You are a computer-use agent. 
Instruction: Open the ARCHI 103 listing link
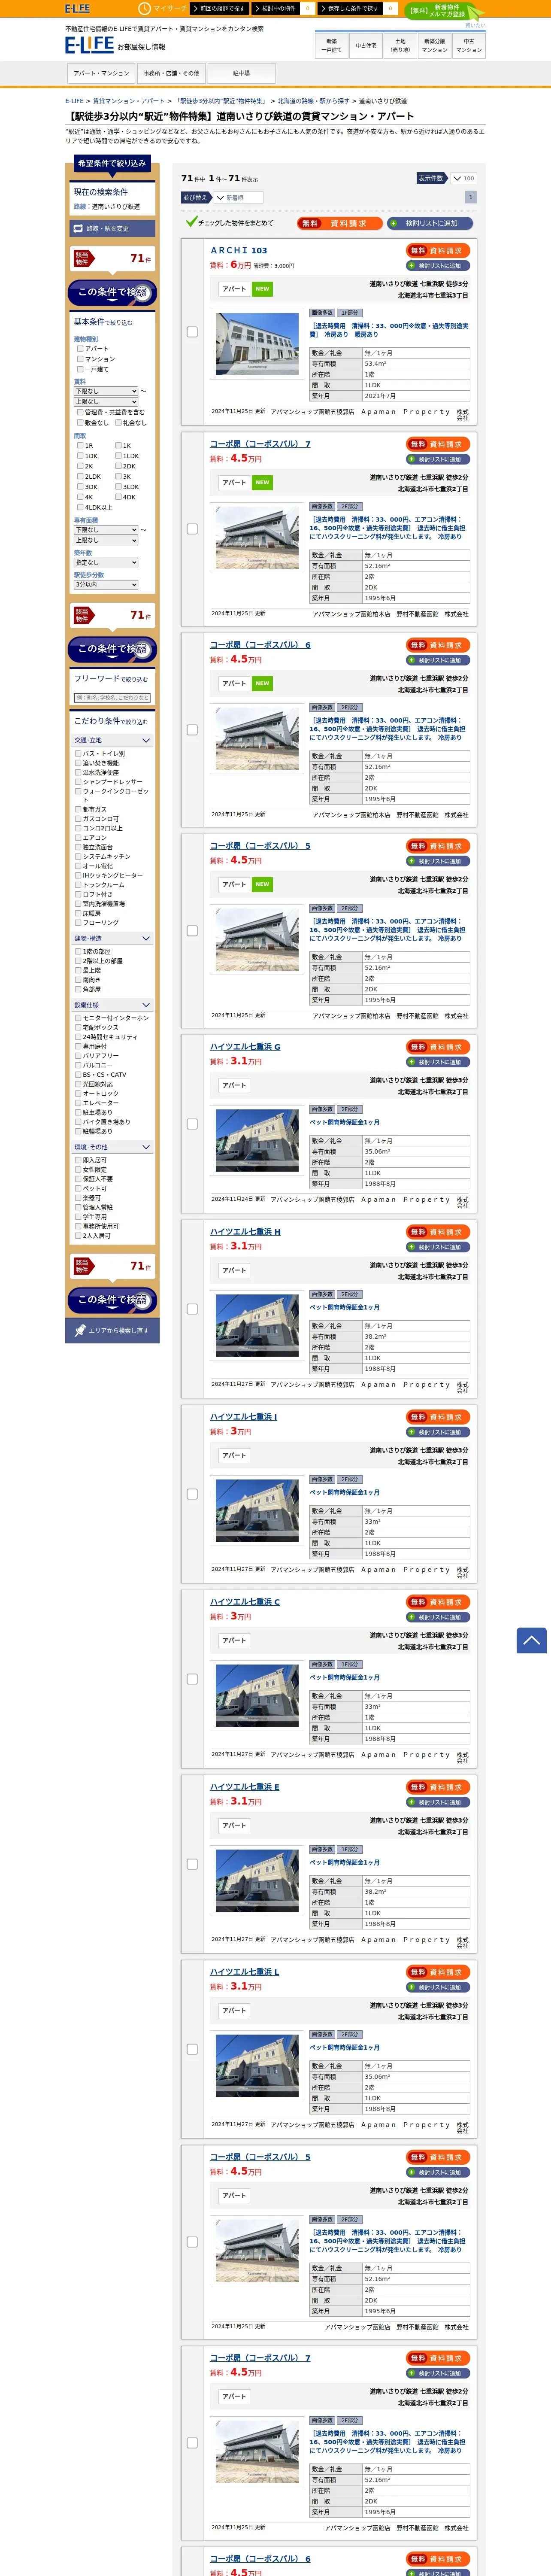click(238, 251)
